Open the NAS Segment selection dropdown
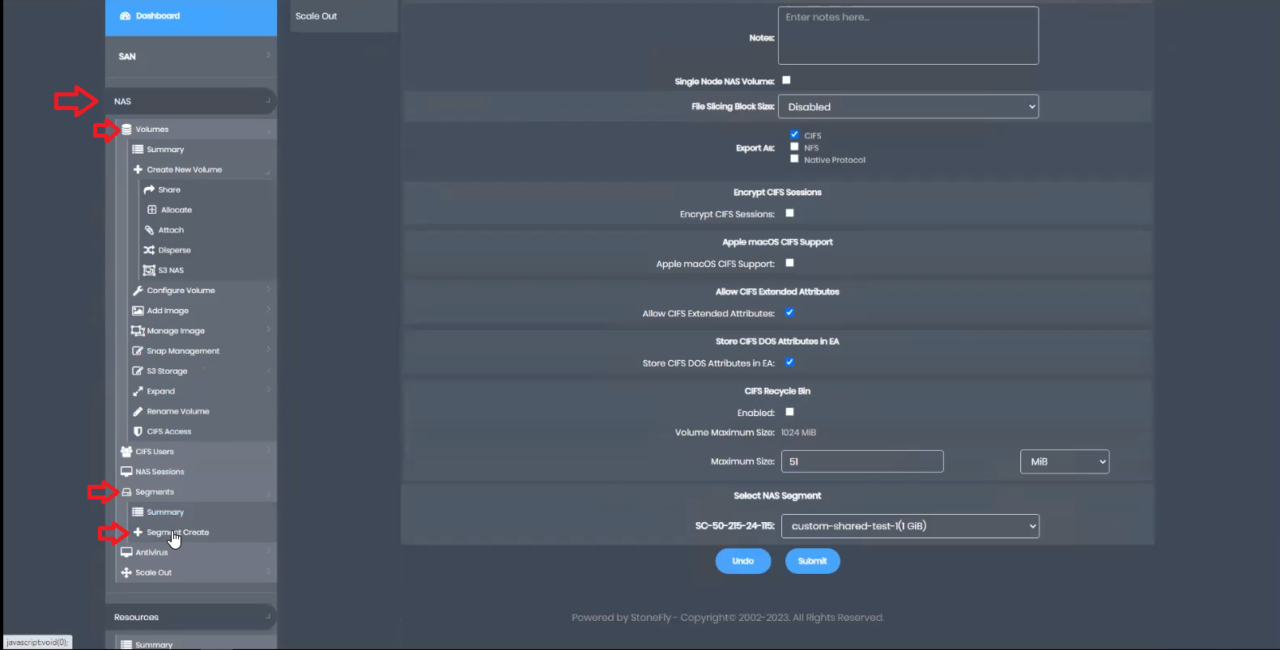This screenshot has height=650, width=1280. (909, 525)
